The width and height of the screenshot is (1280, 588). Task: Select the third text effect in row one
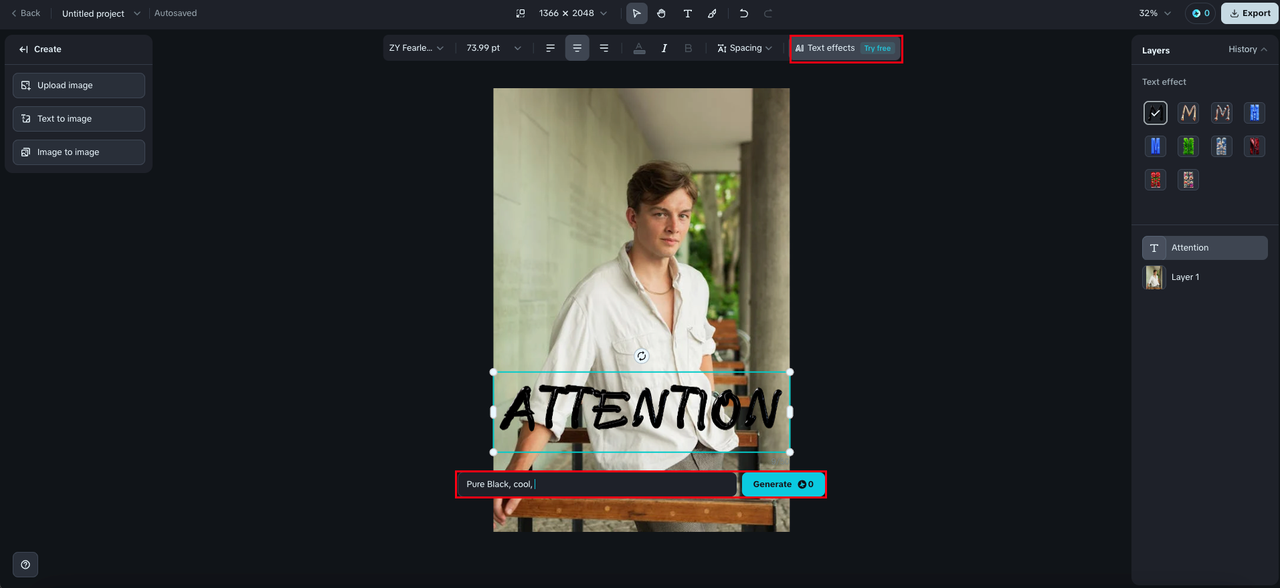pos(1221,113)
